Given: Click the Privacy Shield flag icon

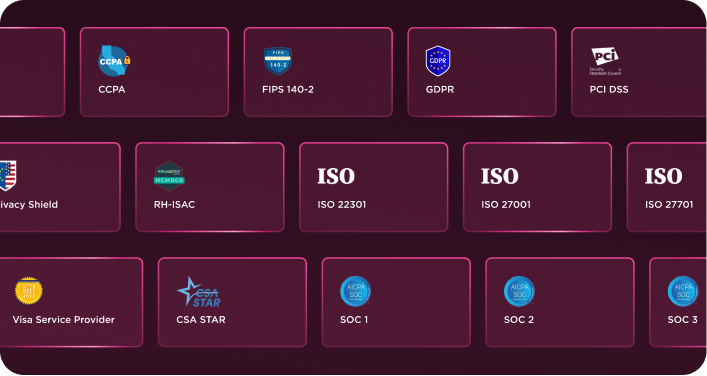Looking at the screenshot, I should click(8, 176).
